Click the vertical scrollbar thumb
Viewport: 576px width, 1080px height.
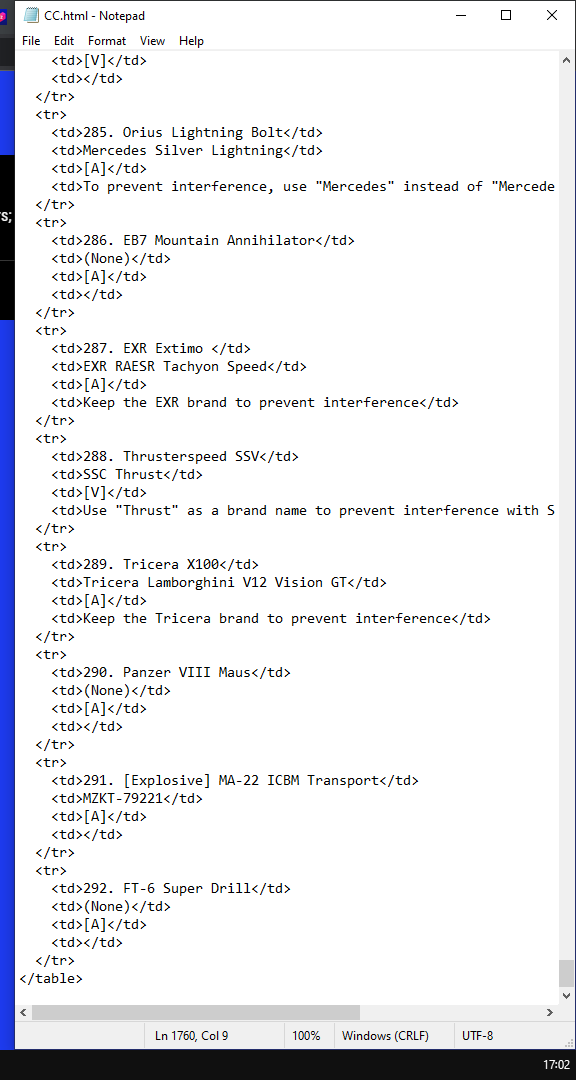click(566, 973)
